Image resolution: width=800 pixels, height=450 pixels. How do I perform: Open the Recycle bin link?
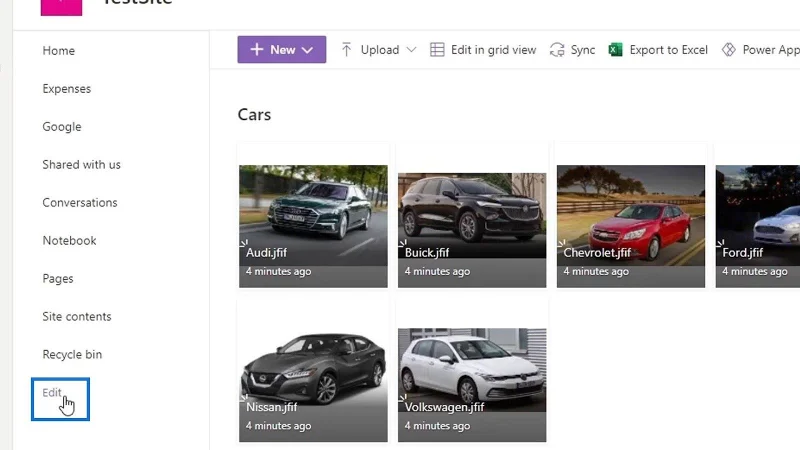72,355
